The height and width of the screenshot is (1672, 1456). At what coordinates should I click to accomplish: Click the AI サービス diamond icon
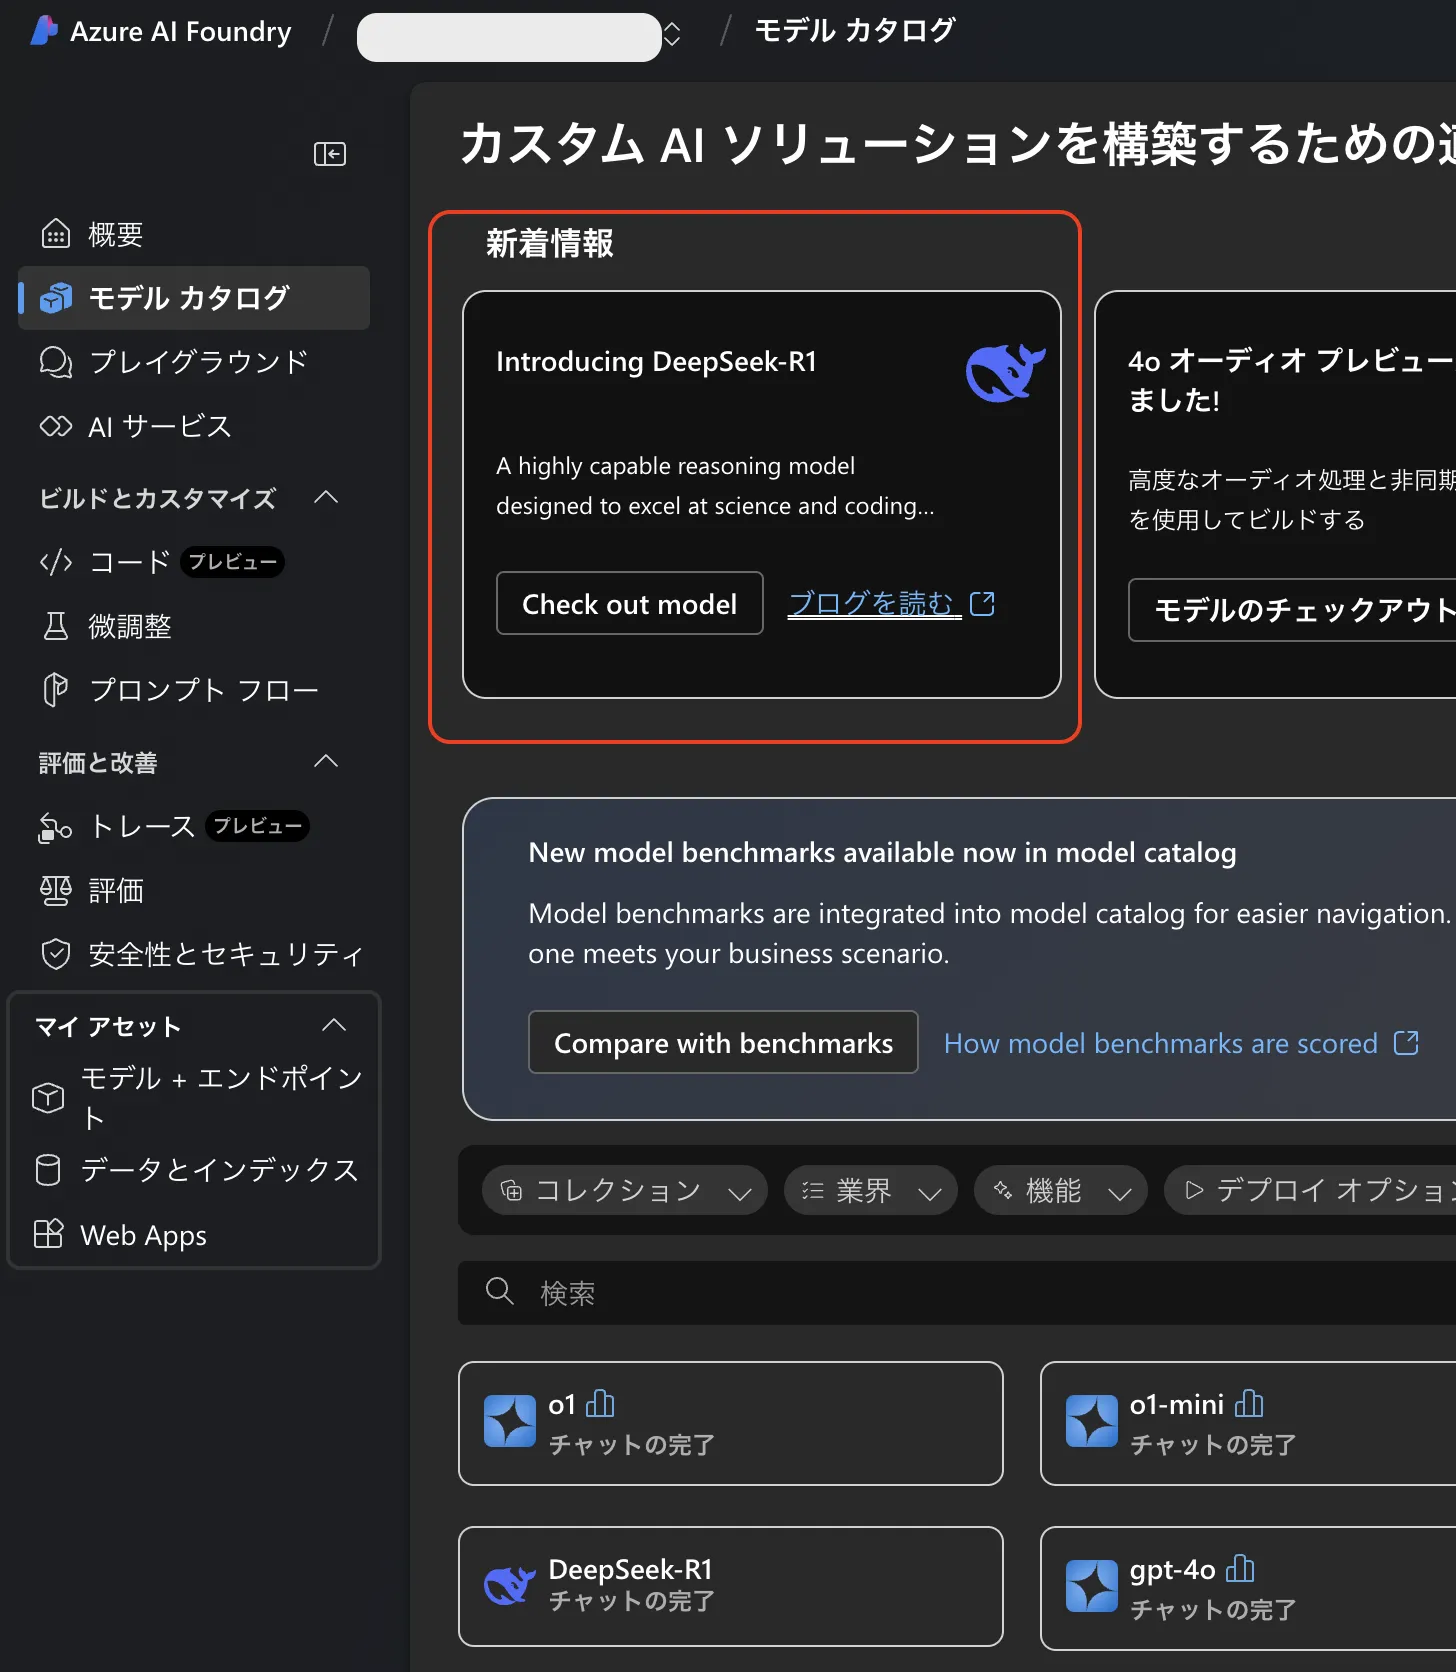tap(56, 427)
